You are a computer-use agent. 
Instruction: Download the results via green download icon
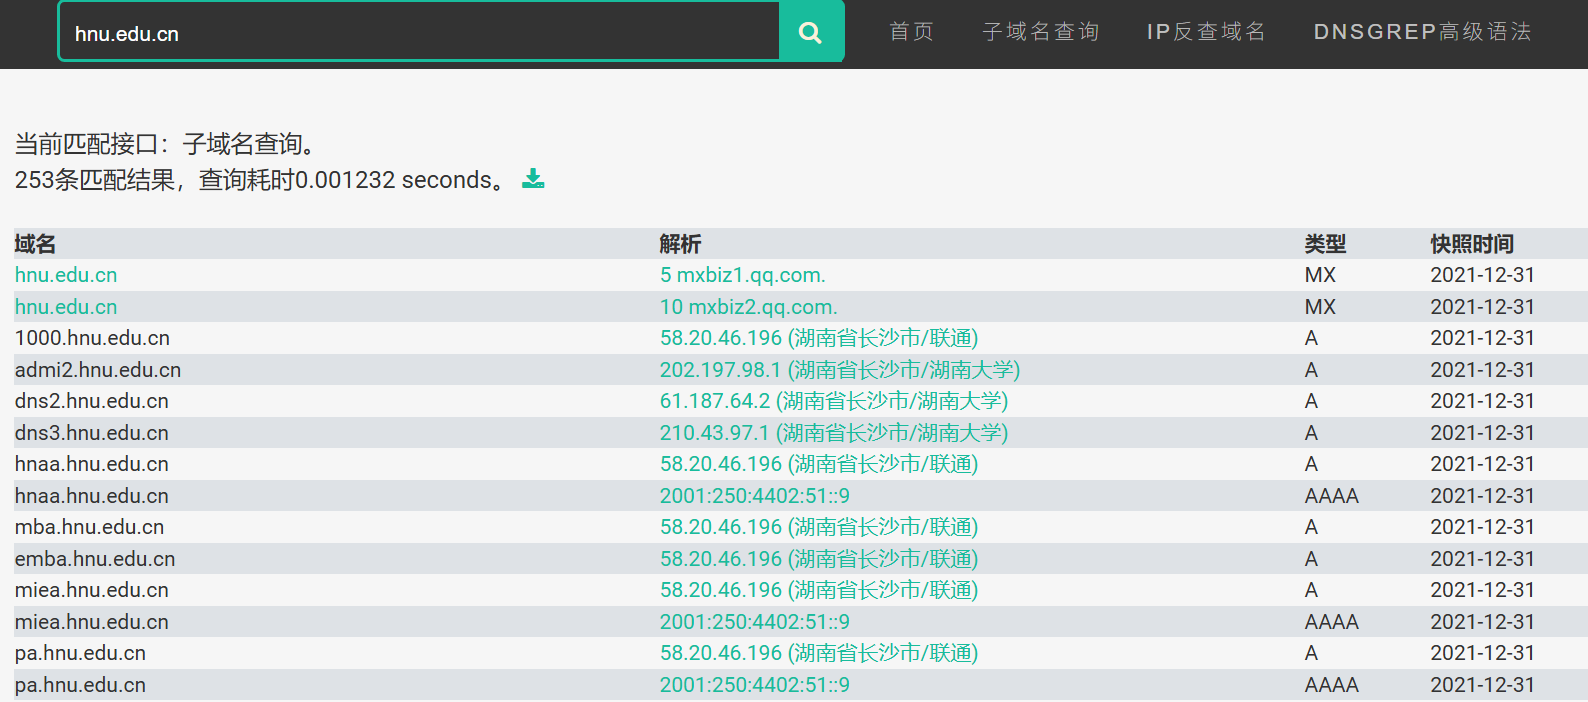click(x=533, y=179)
